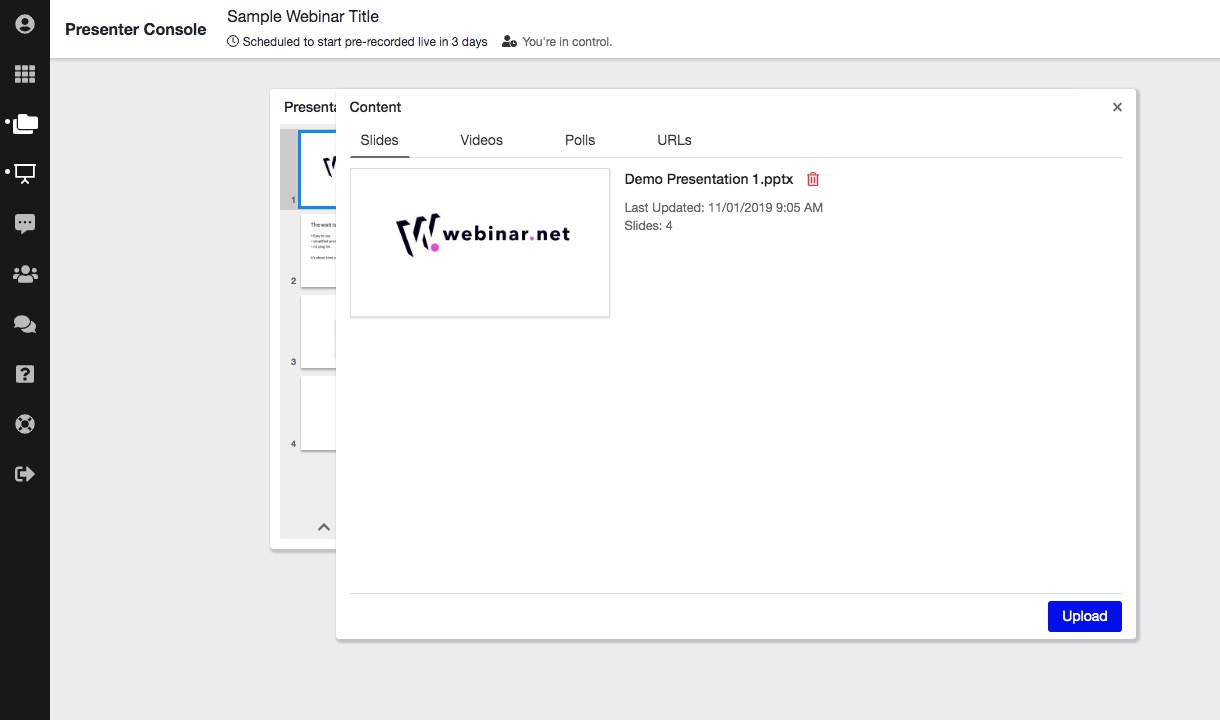Open the user profile icon in sidebar

coord(25,24)
